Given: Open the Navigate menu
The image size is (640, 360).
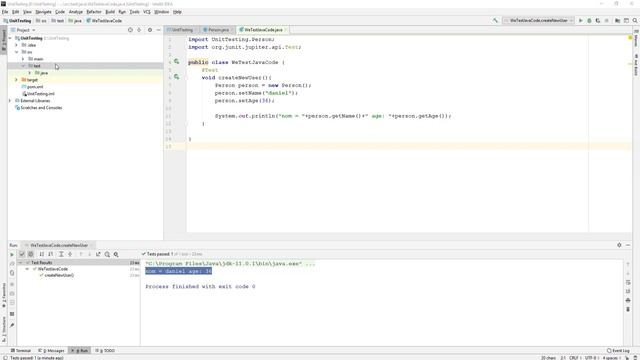Looking at the screenshot, I should (43, 12).
